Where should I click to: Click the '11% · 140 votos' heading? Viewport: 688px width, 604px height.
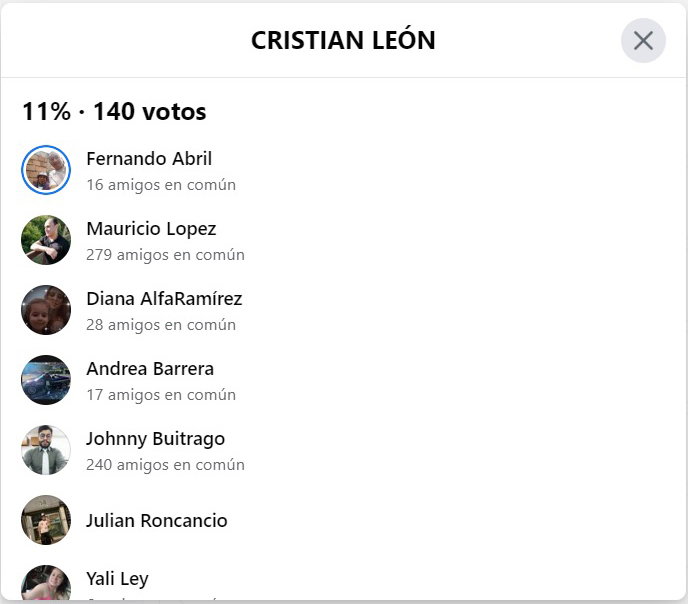coord(114,111)
